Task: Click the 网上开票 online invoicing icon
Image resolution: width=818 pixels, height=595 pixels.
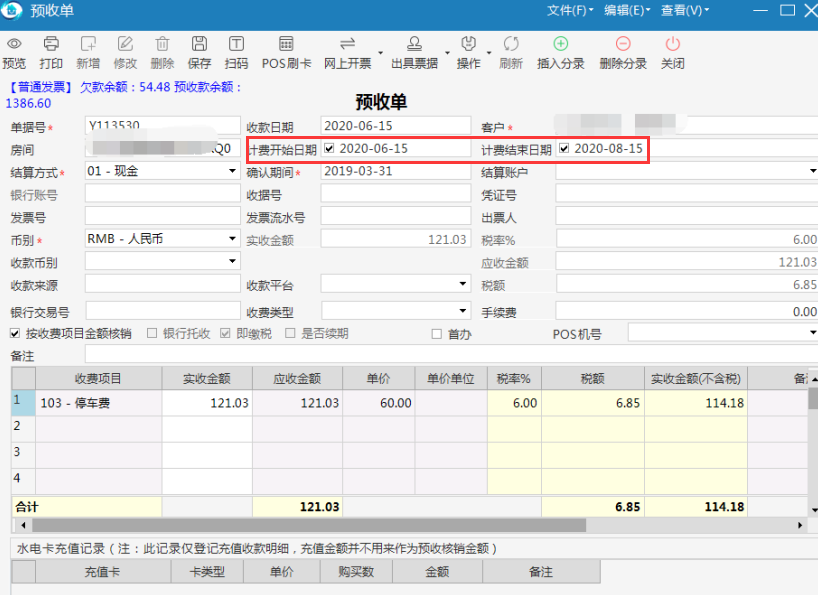Action: (x=347, y=44)
